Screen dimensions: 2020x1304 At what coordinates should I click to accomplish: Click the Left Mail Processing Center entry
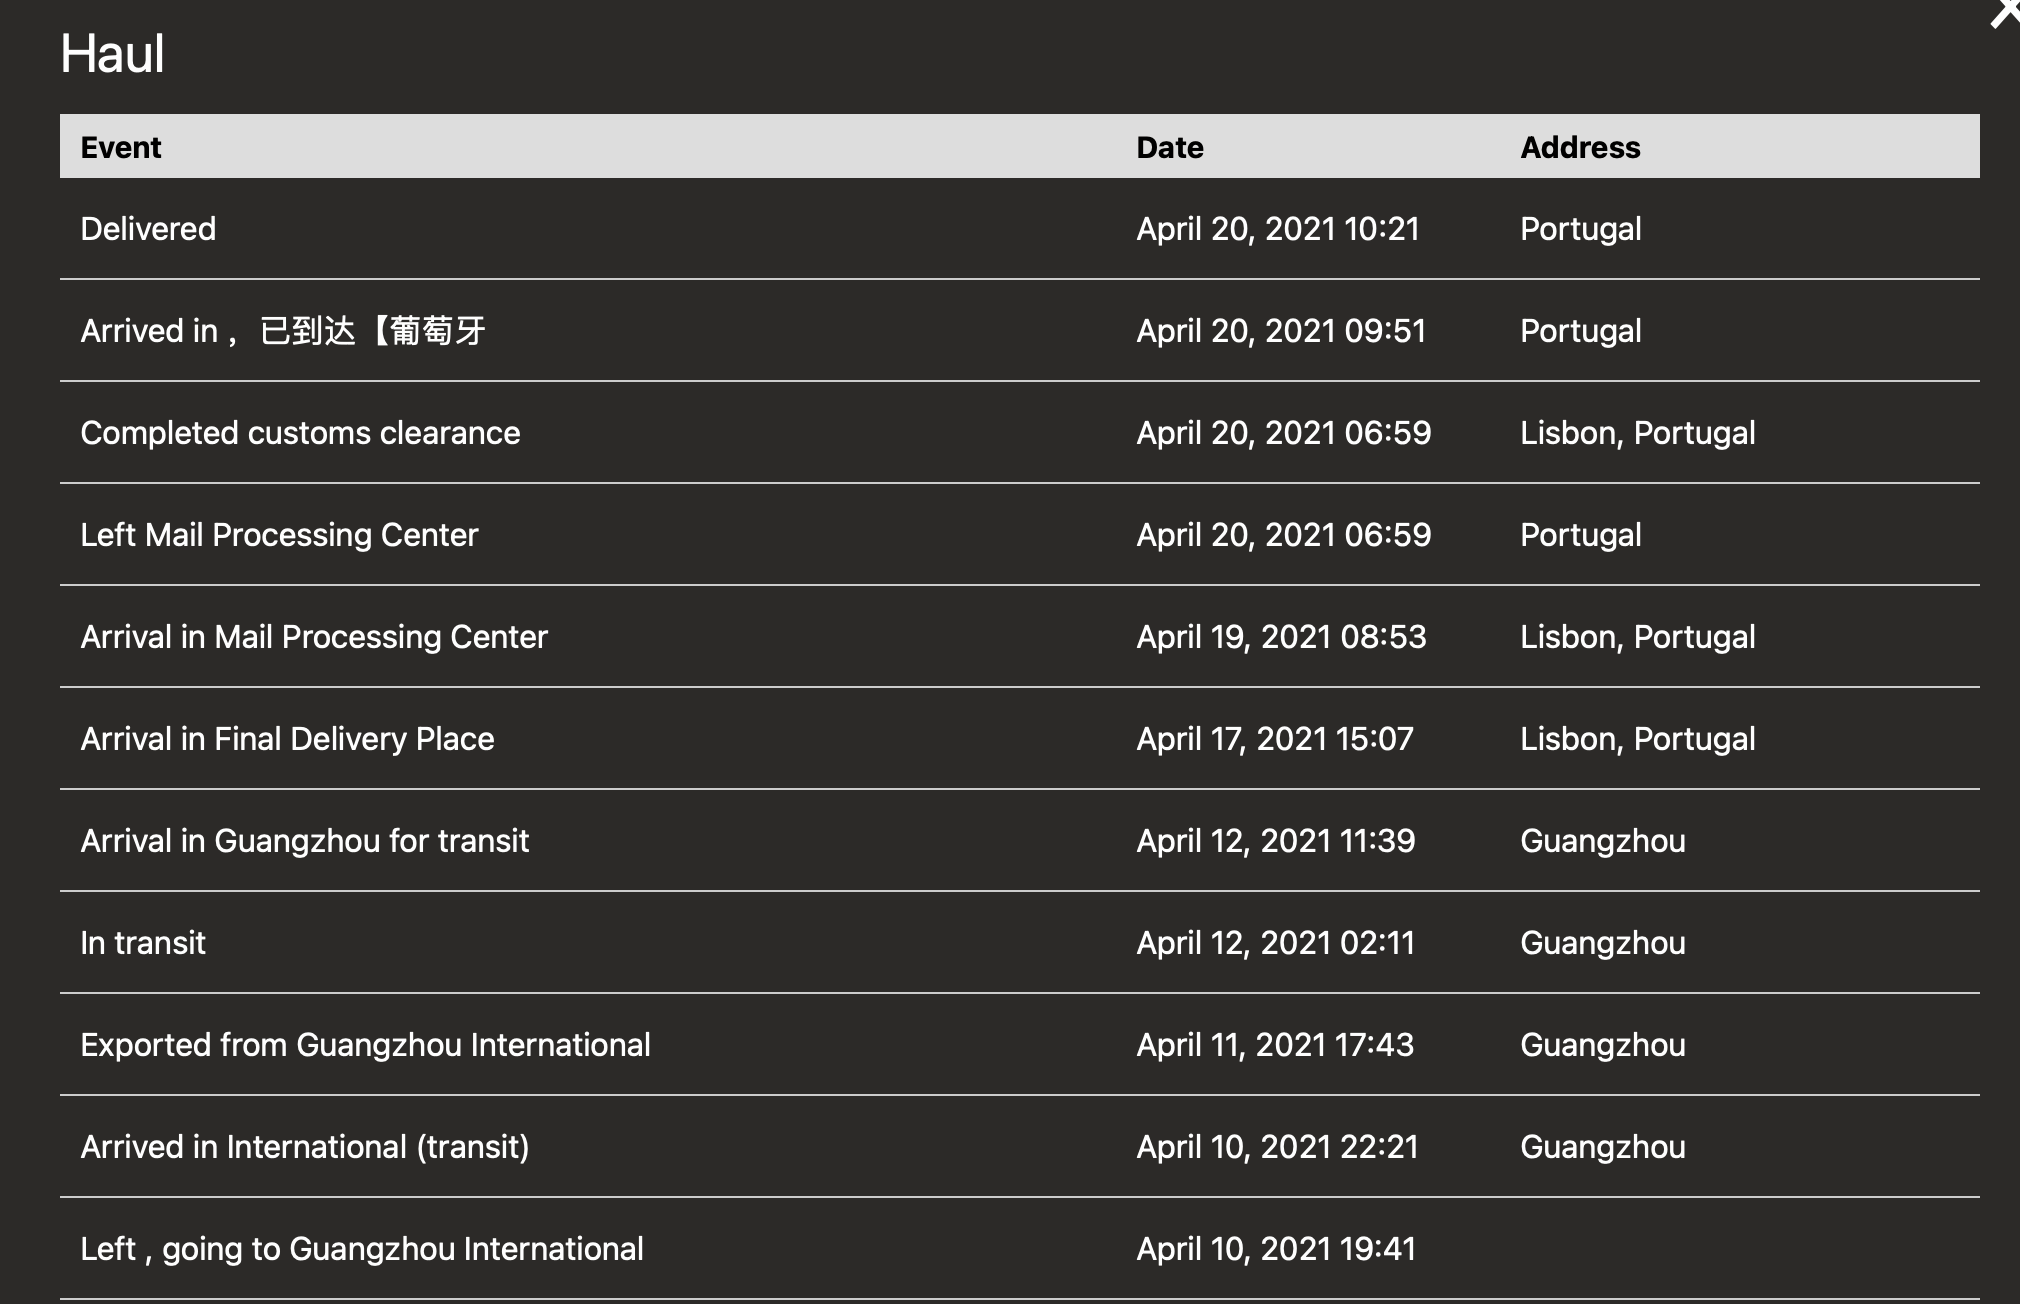(x=279, y=535)
